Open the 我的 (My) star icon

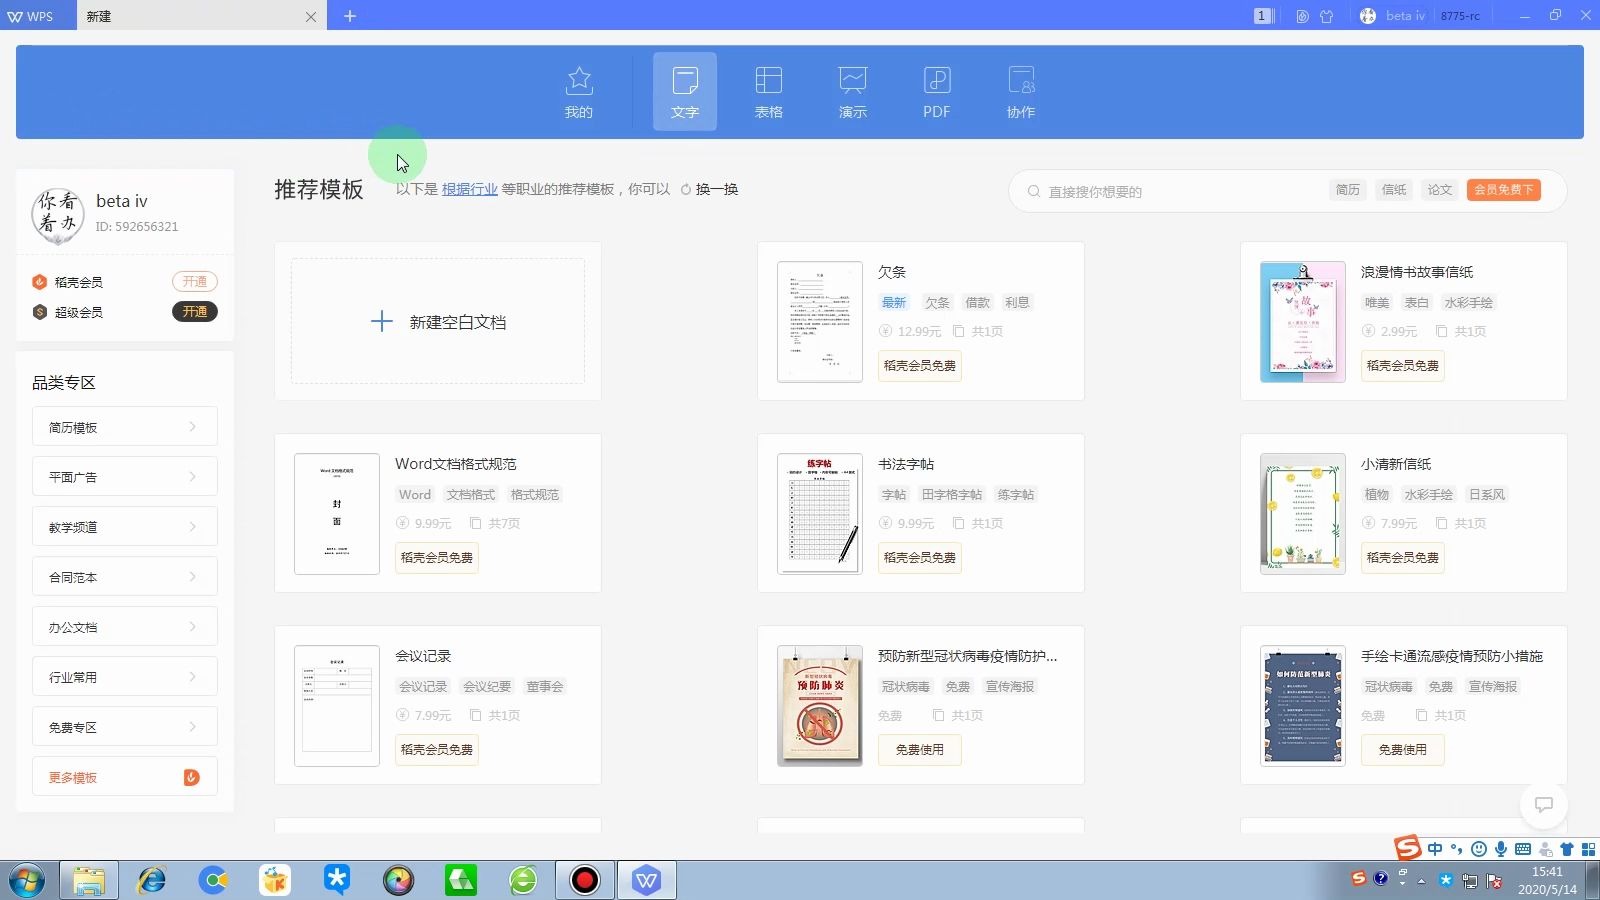click(579, 91)
